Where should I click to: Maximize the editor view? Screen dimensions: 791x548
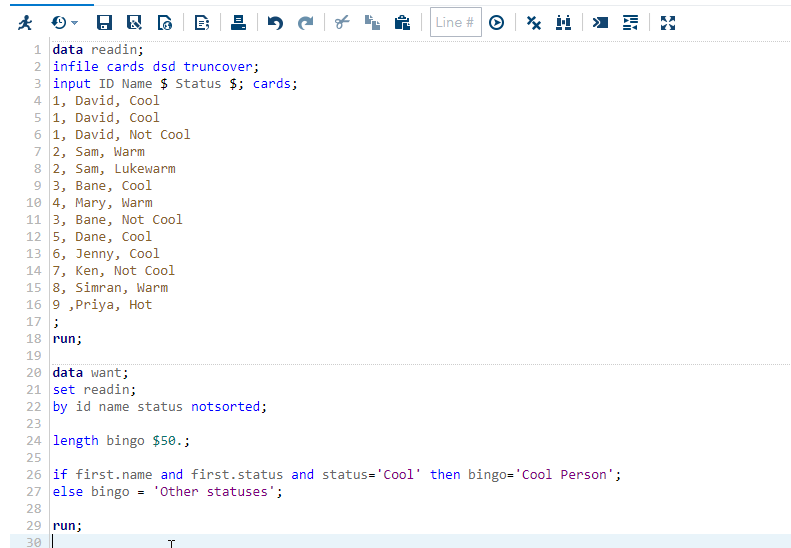(668, 22)
